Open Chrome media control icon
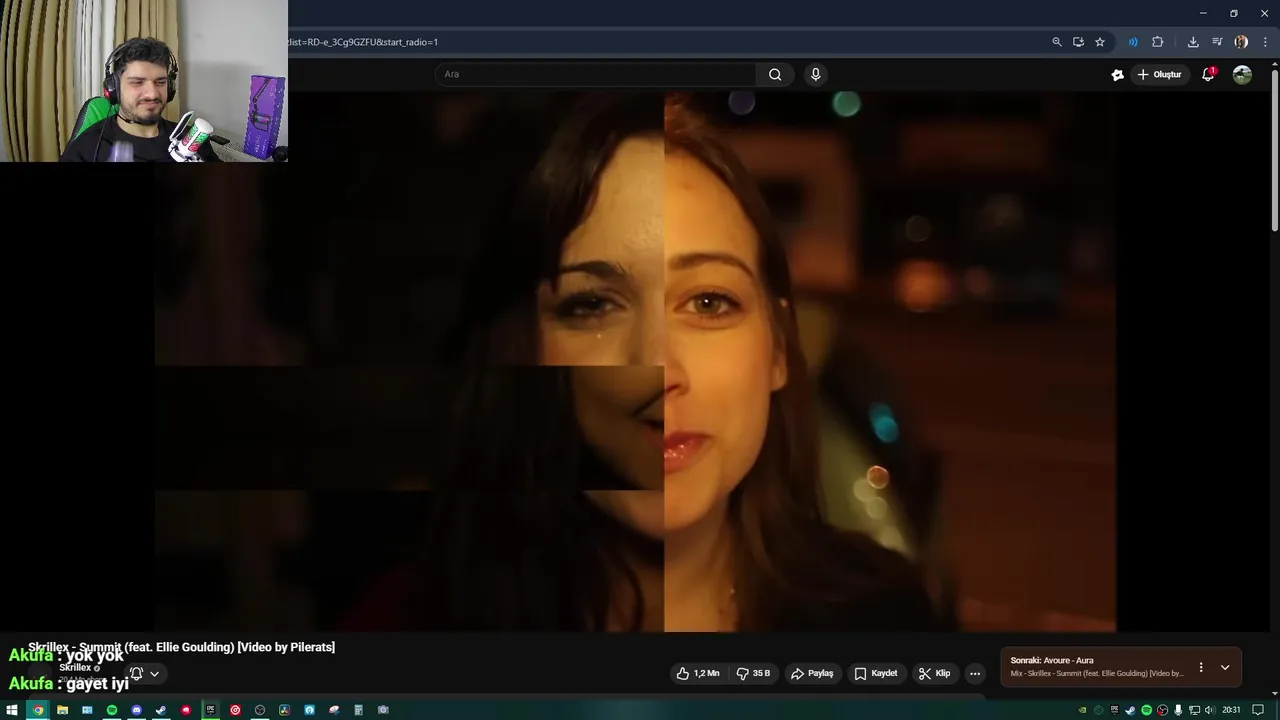 [1217, 42]
